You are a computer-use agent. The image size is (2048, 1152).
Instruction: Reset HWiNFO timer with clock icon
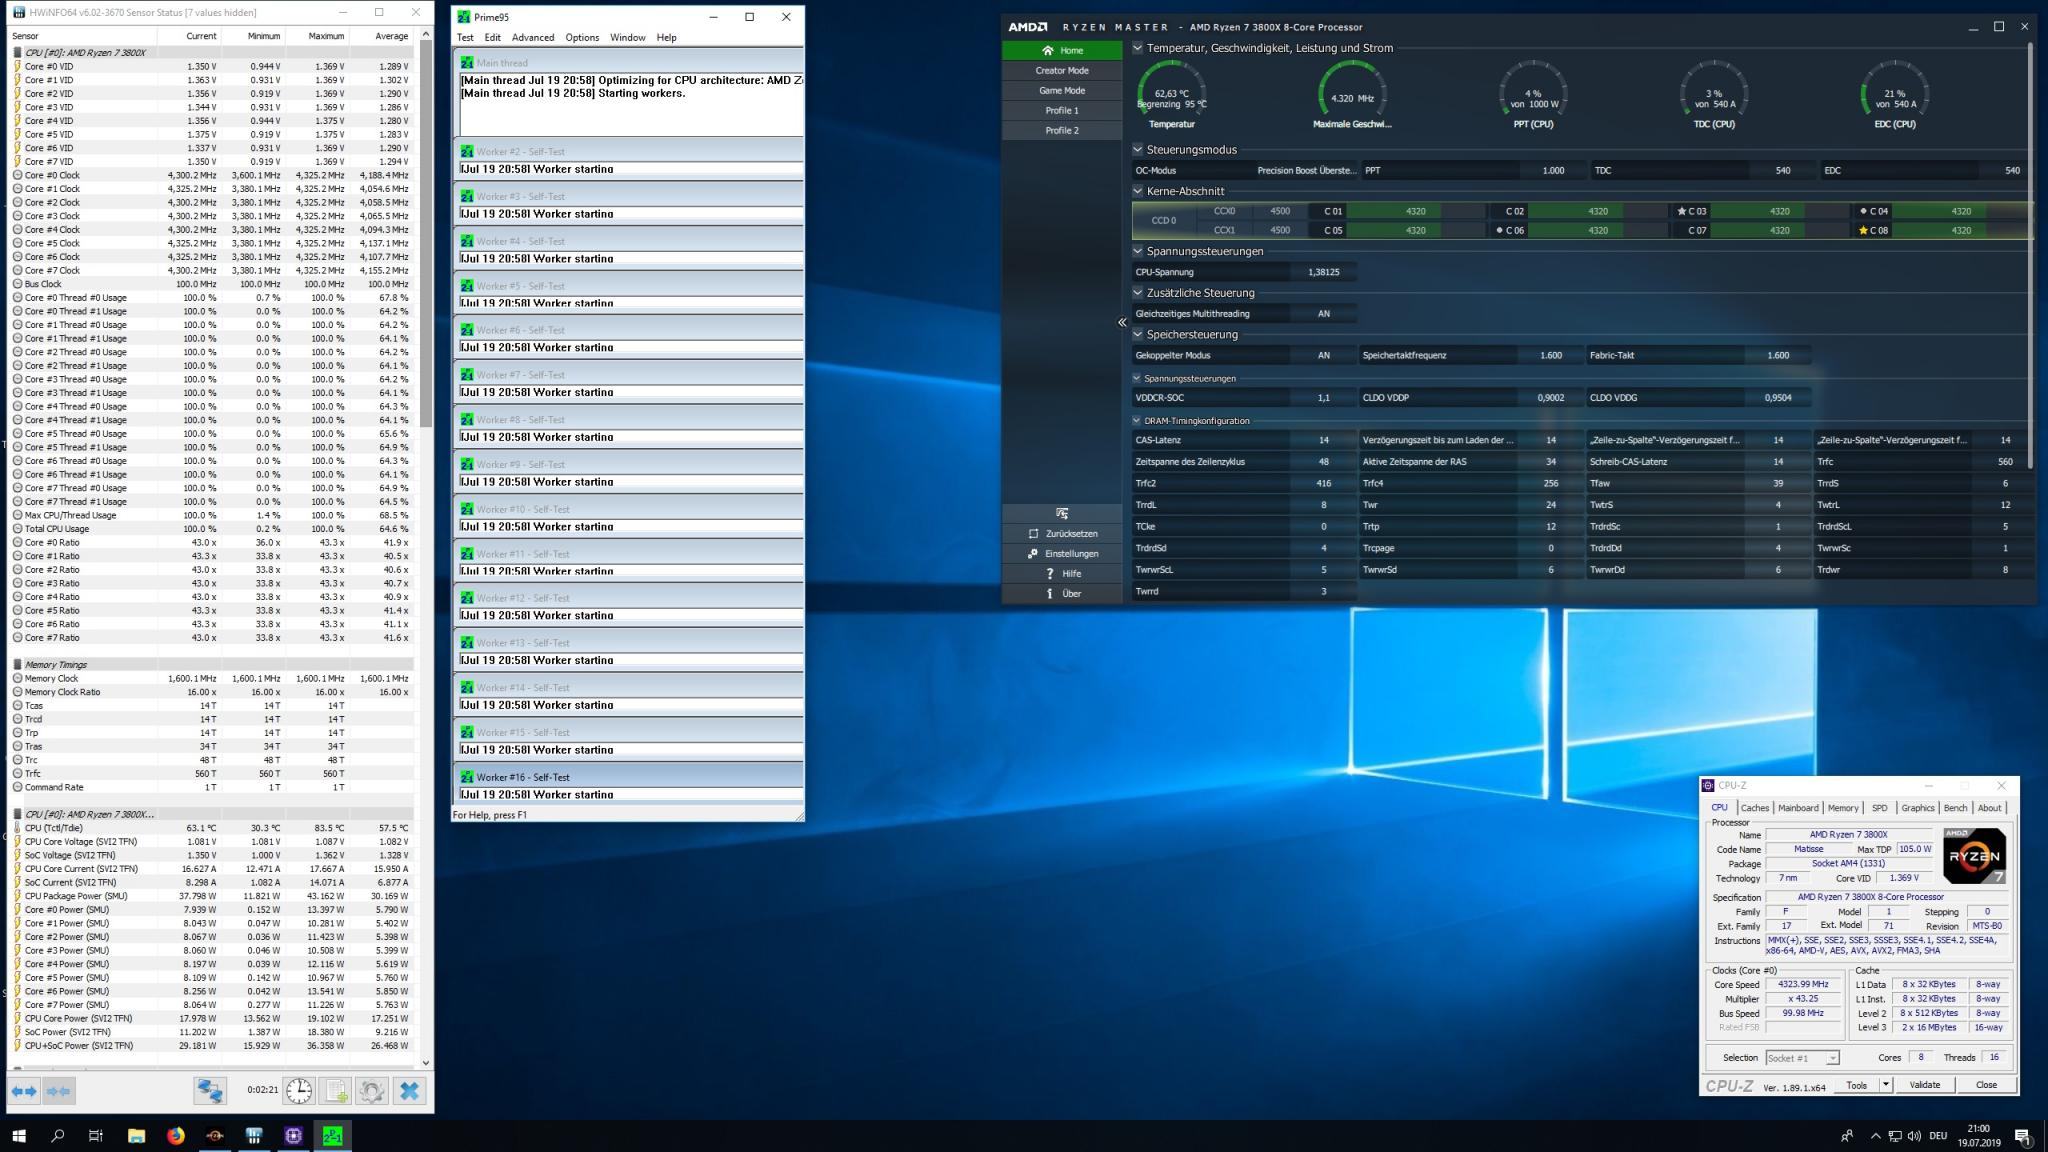(299, 1091)
